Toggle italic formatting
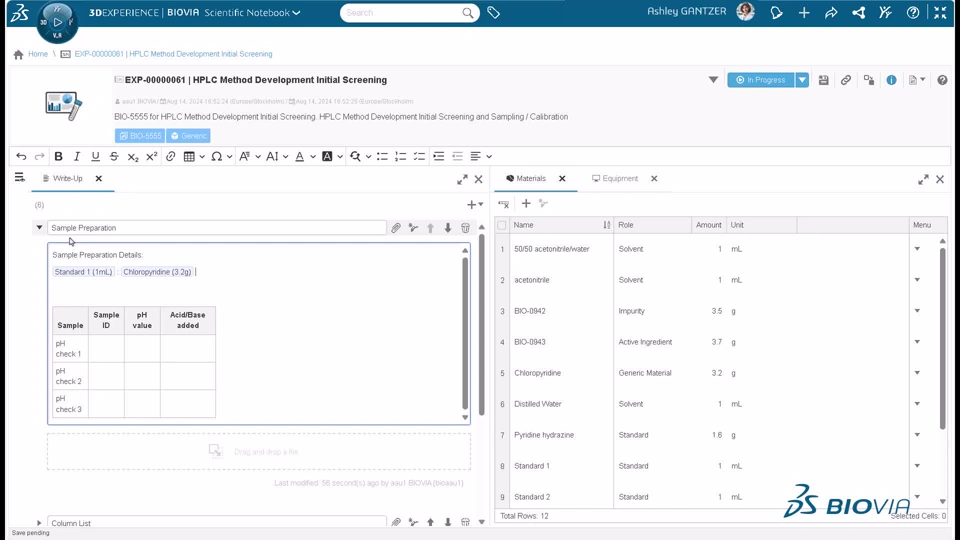The height and width of the screenshot is (540, 960). click(x=77, y=156)
